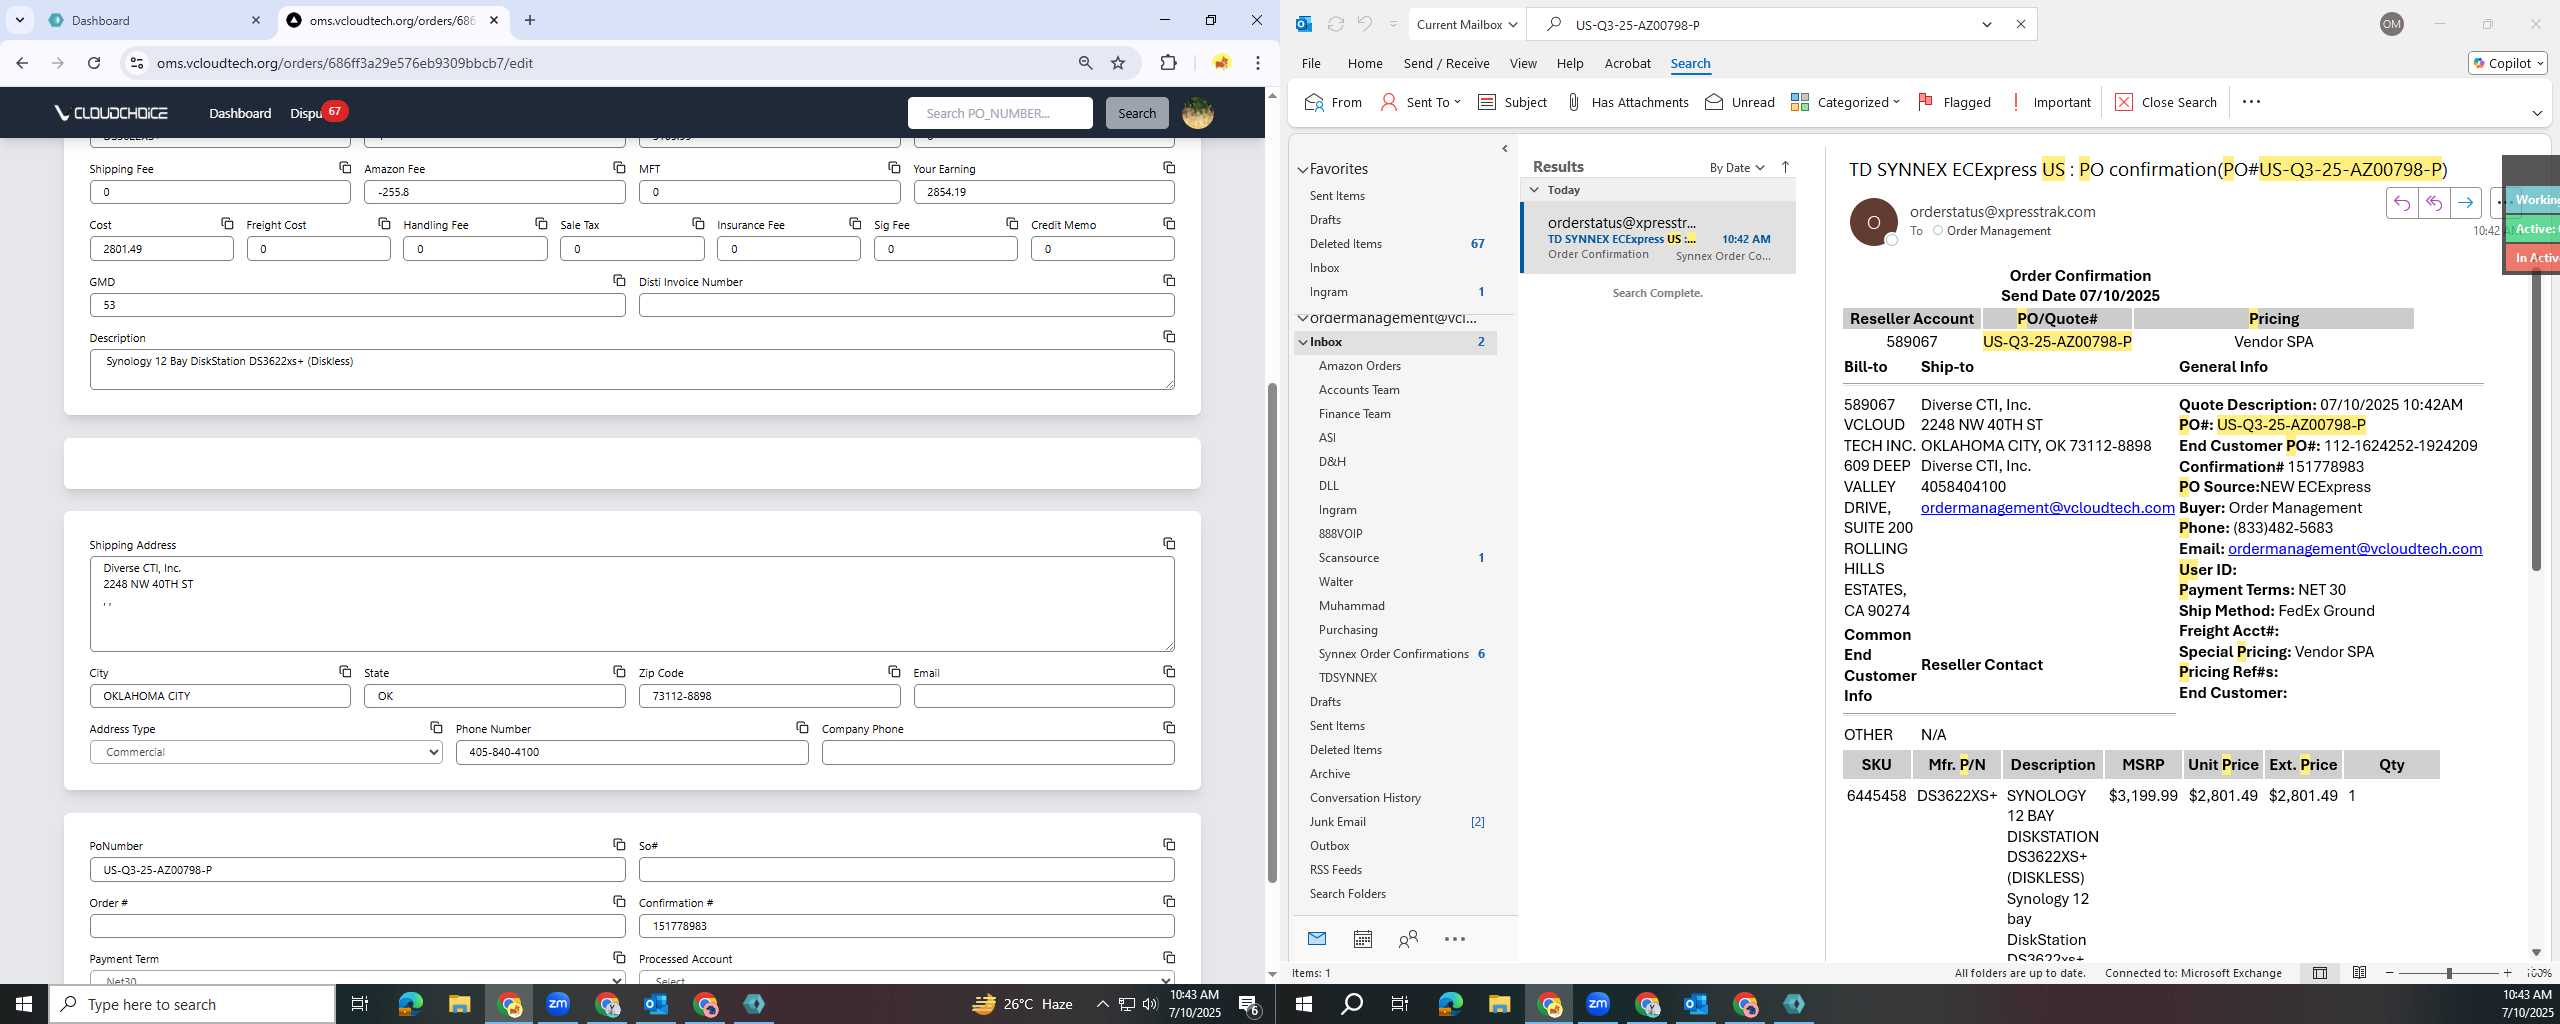Open File Explorer on left taskbar

pyautogui.click(x=459, y=1004)
